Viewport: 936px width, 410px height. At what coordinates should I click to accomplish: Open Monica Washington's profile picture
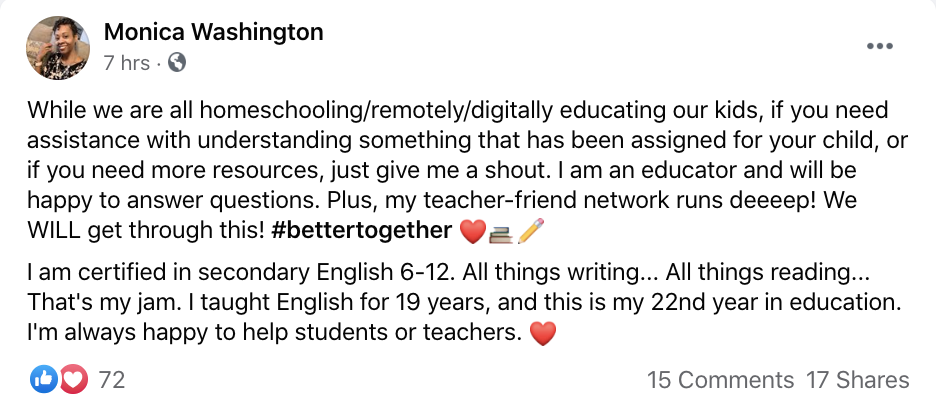tap(65, 47)
